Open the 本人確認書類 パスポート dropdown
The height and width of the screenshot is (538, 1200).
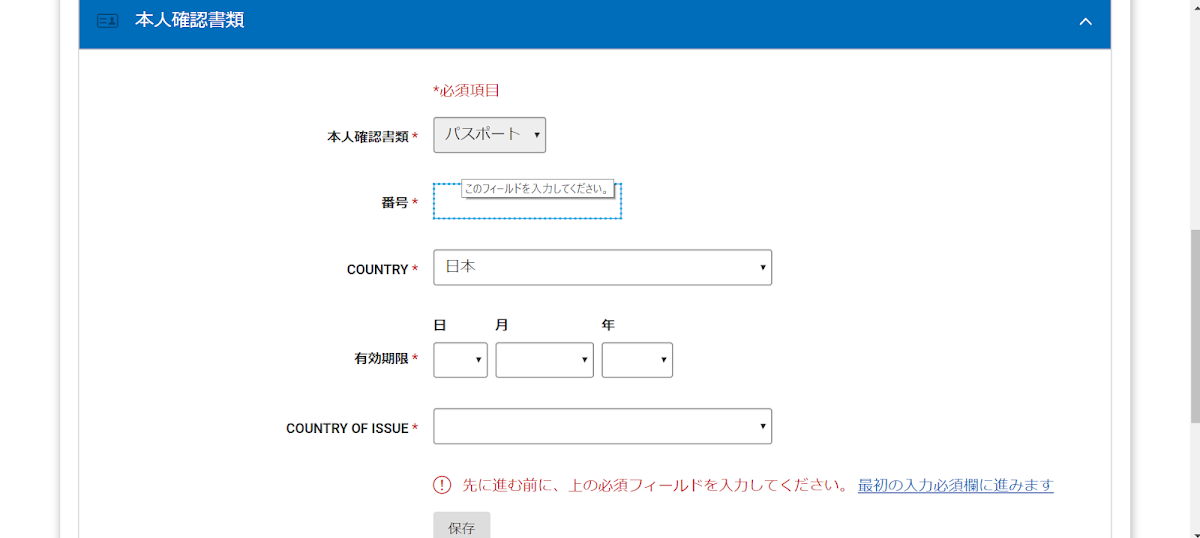point(489,135)
